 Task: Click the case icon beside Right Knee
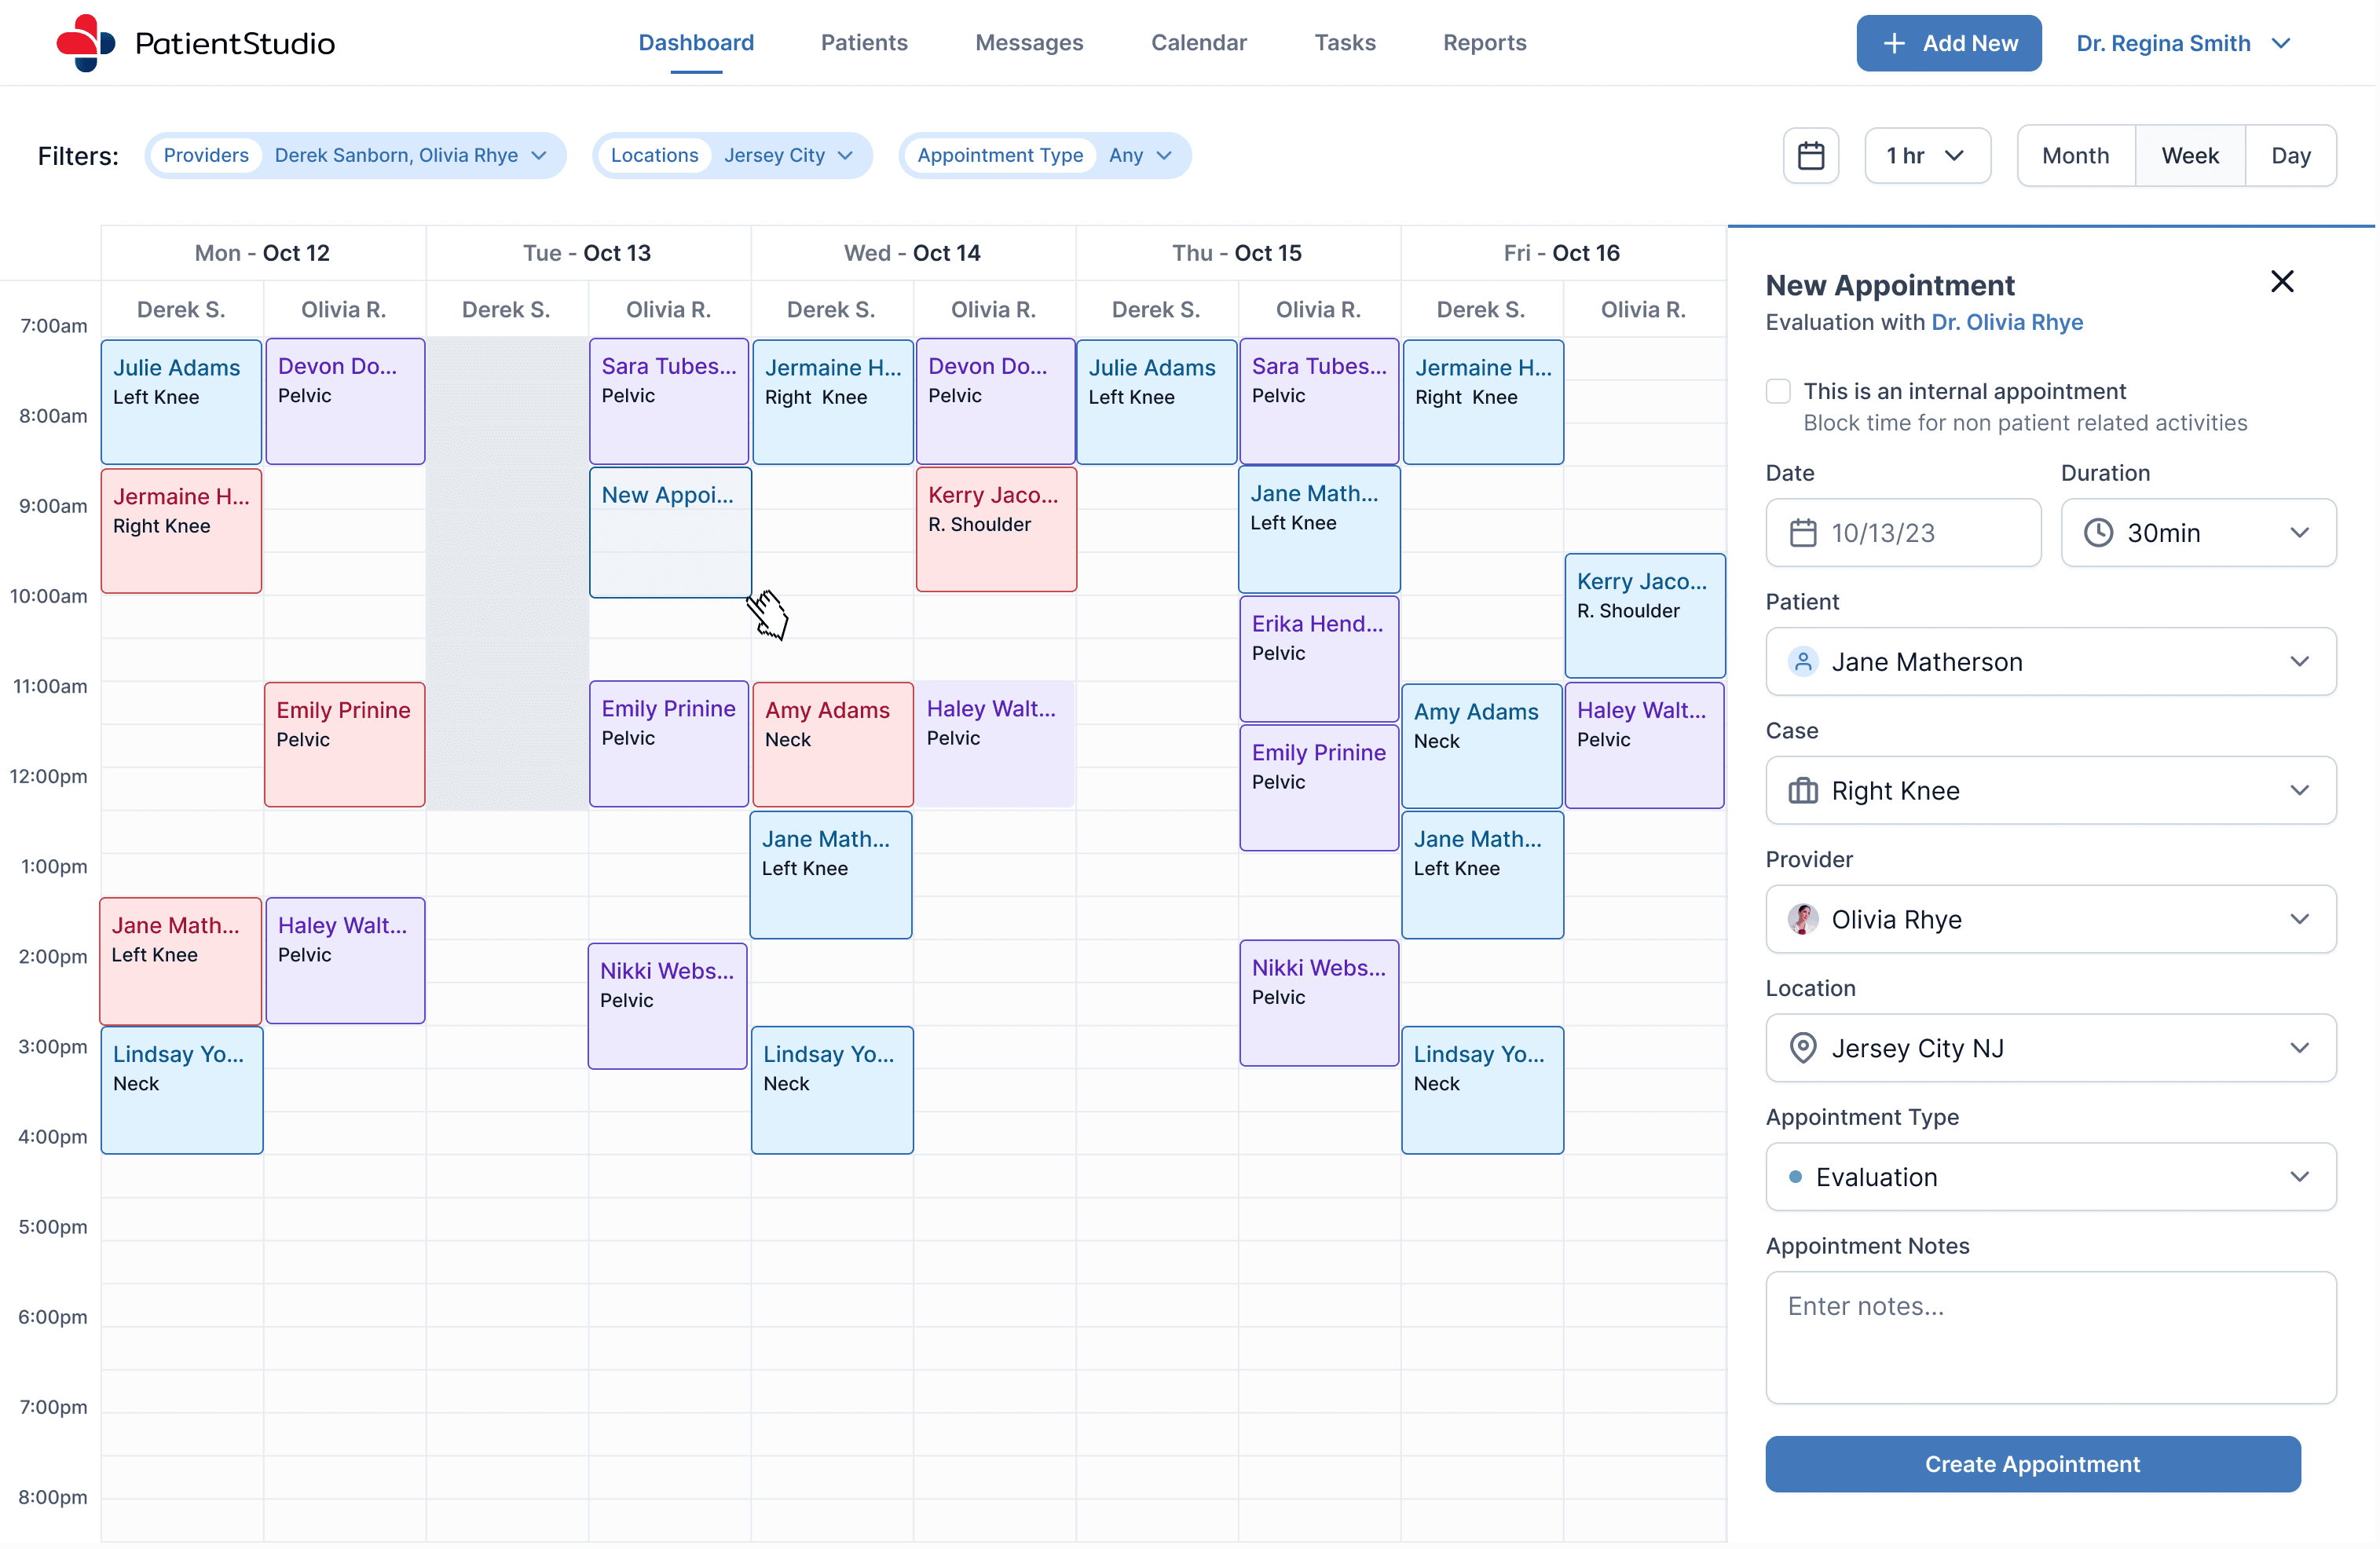click(1802, 791)
